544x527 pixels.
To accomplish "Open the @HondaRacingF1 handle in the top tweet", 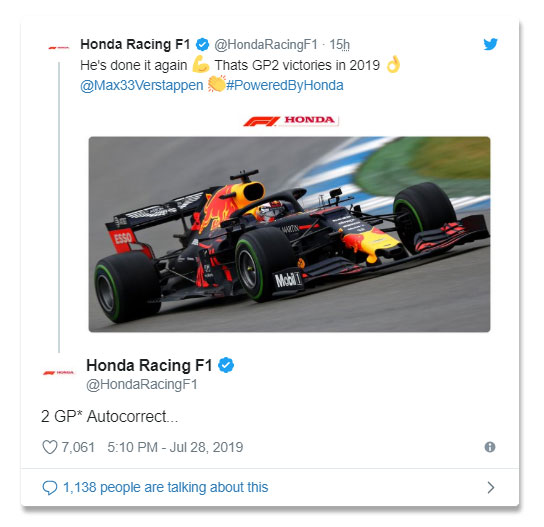I will pyautogui.click(x=266, y=44).
